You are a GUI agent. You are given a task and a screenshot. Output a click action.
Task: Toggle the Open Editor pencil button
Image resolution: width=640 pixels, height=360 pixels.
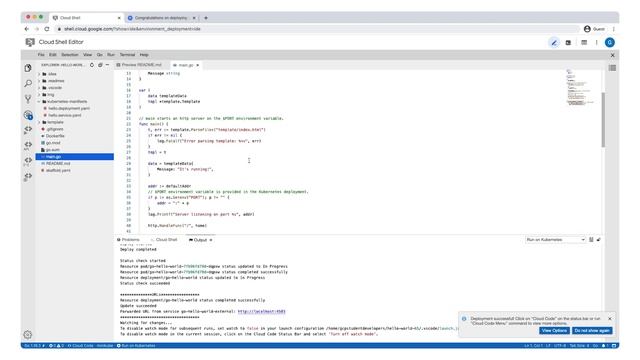pyautogui.click(x=554, y=42)
